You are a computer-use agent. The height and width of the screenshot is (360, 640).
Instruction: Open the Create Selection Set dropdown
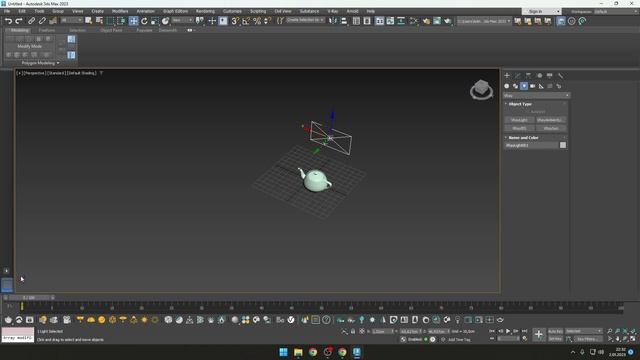[305, 20]
